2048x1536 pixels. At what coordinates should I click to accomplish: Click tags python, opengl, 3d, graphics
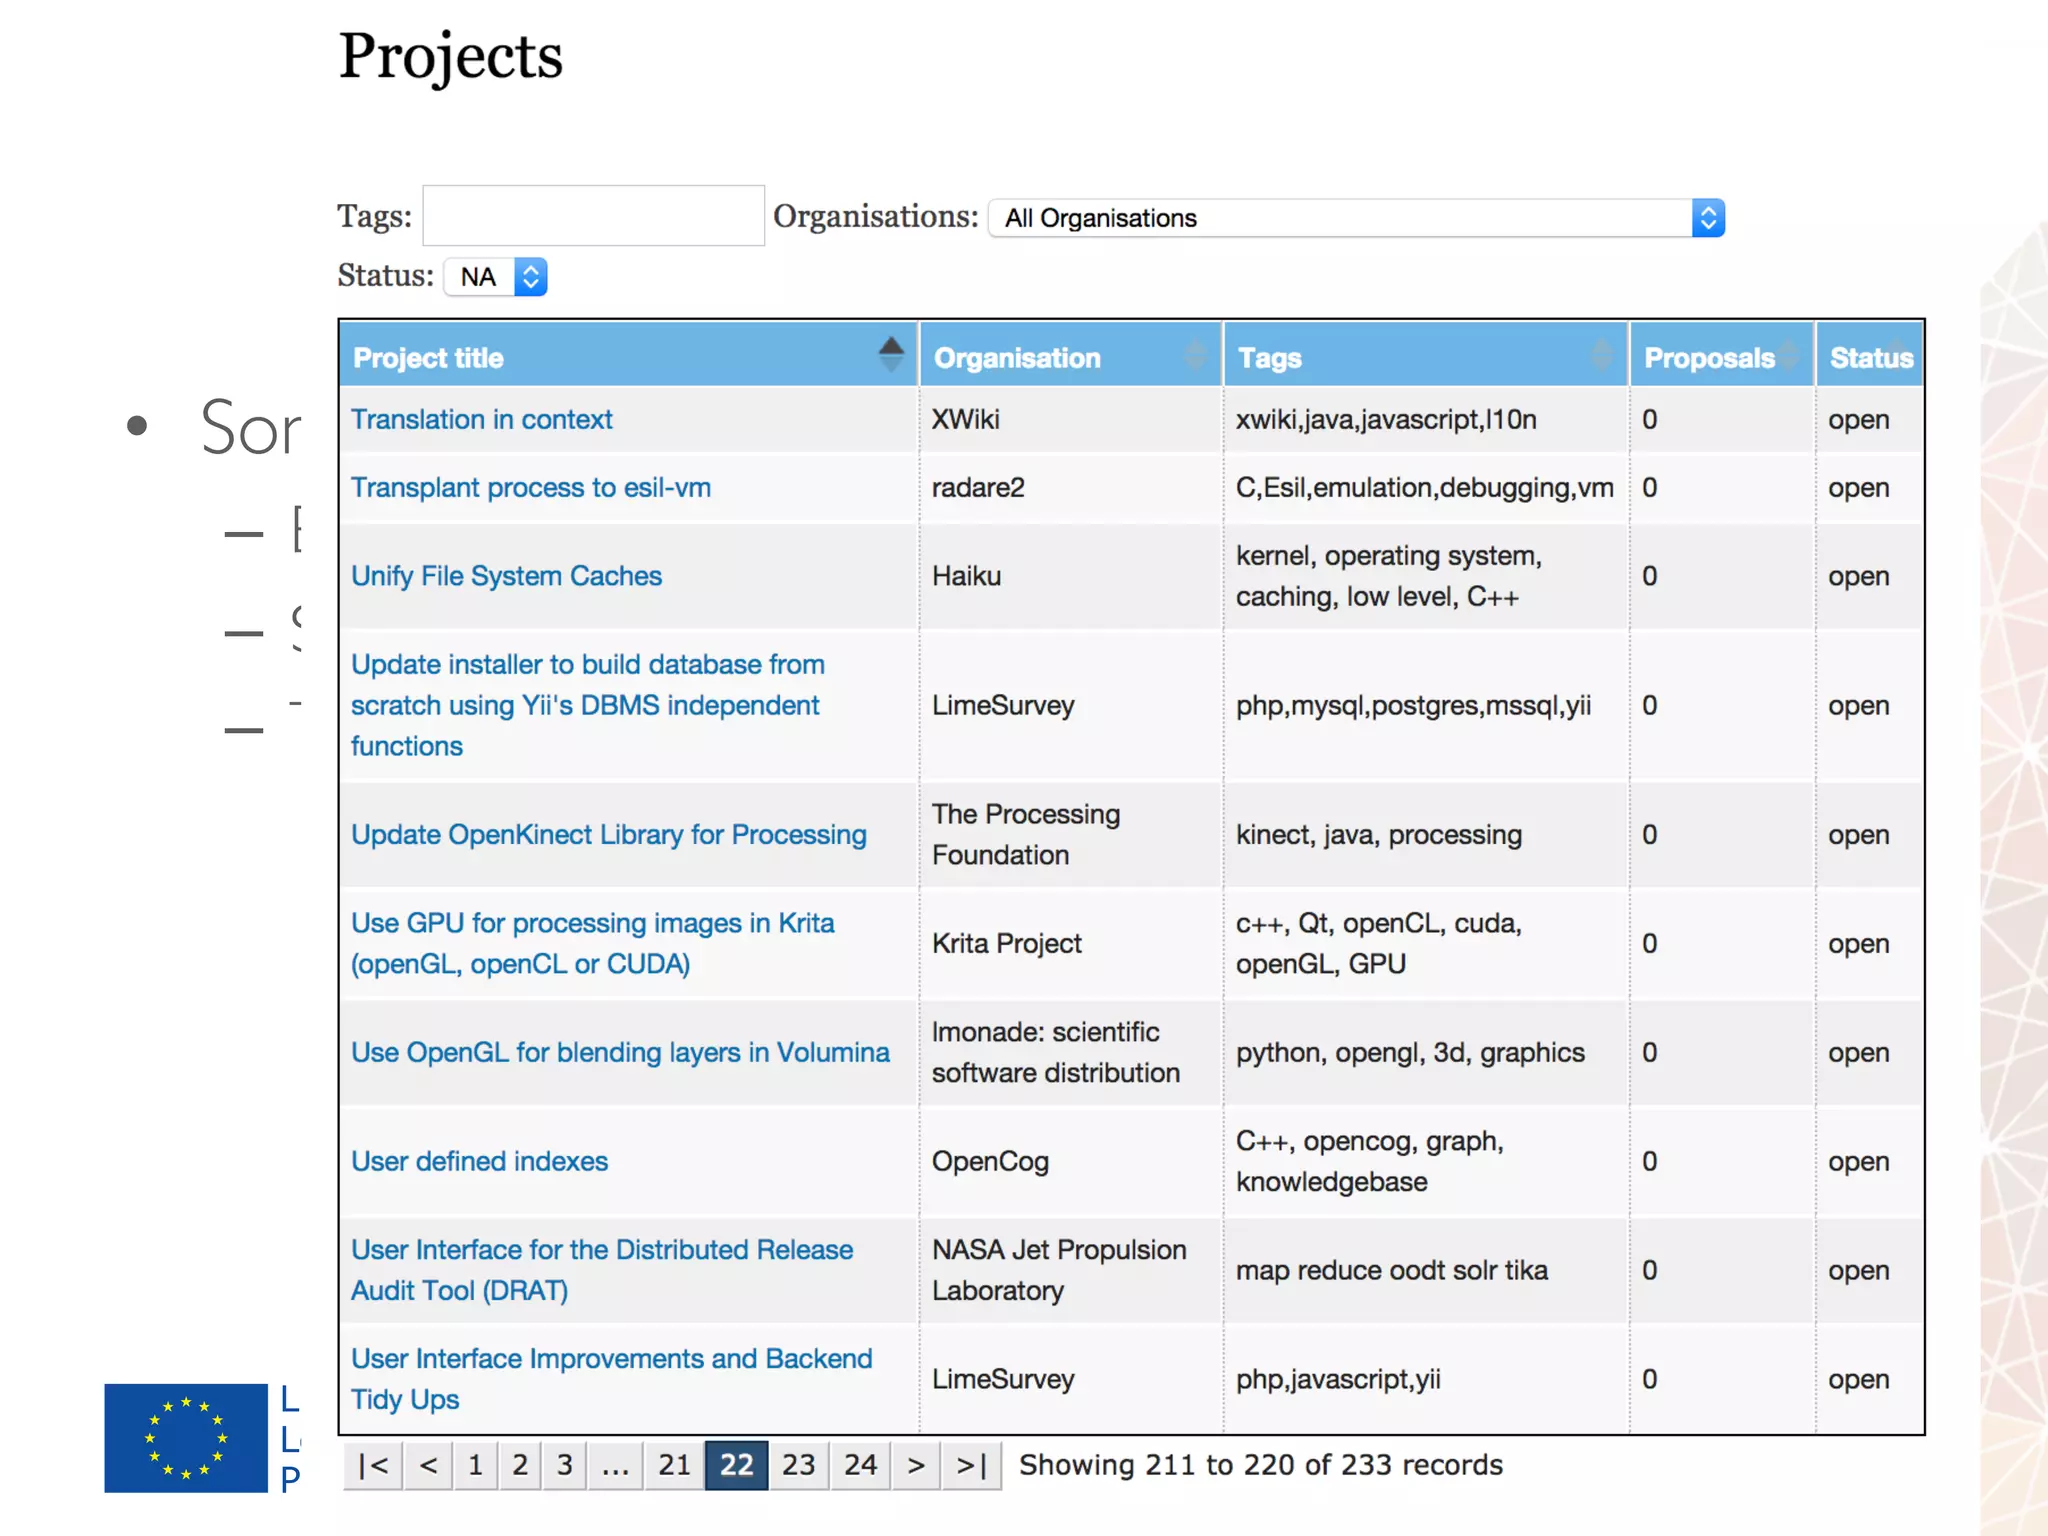coord(1410,1052)
